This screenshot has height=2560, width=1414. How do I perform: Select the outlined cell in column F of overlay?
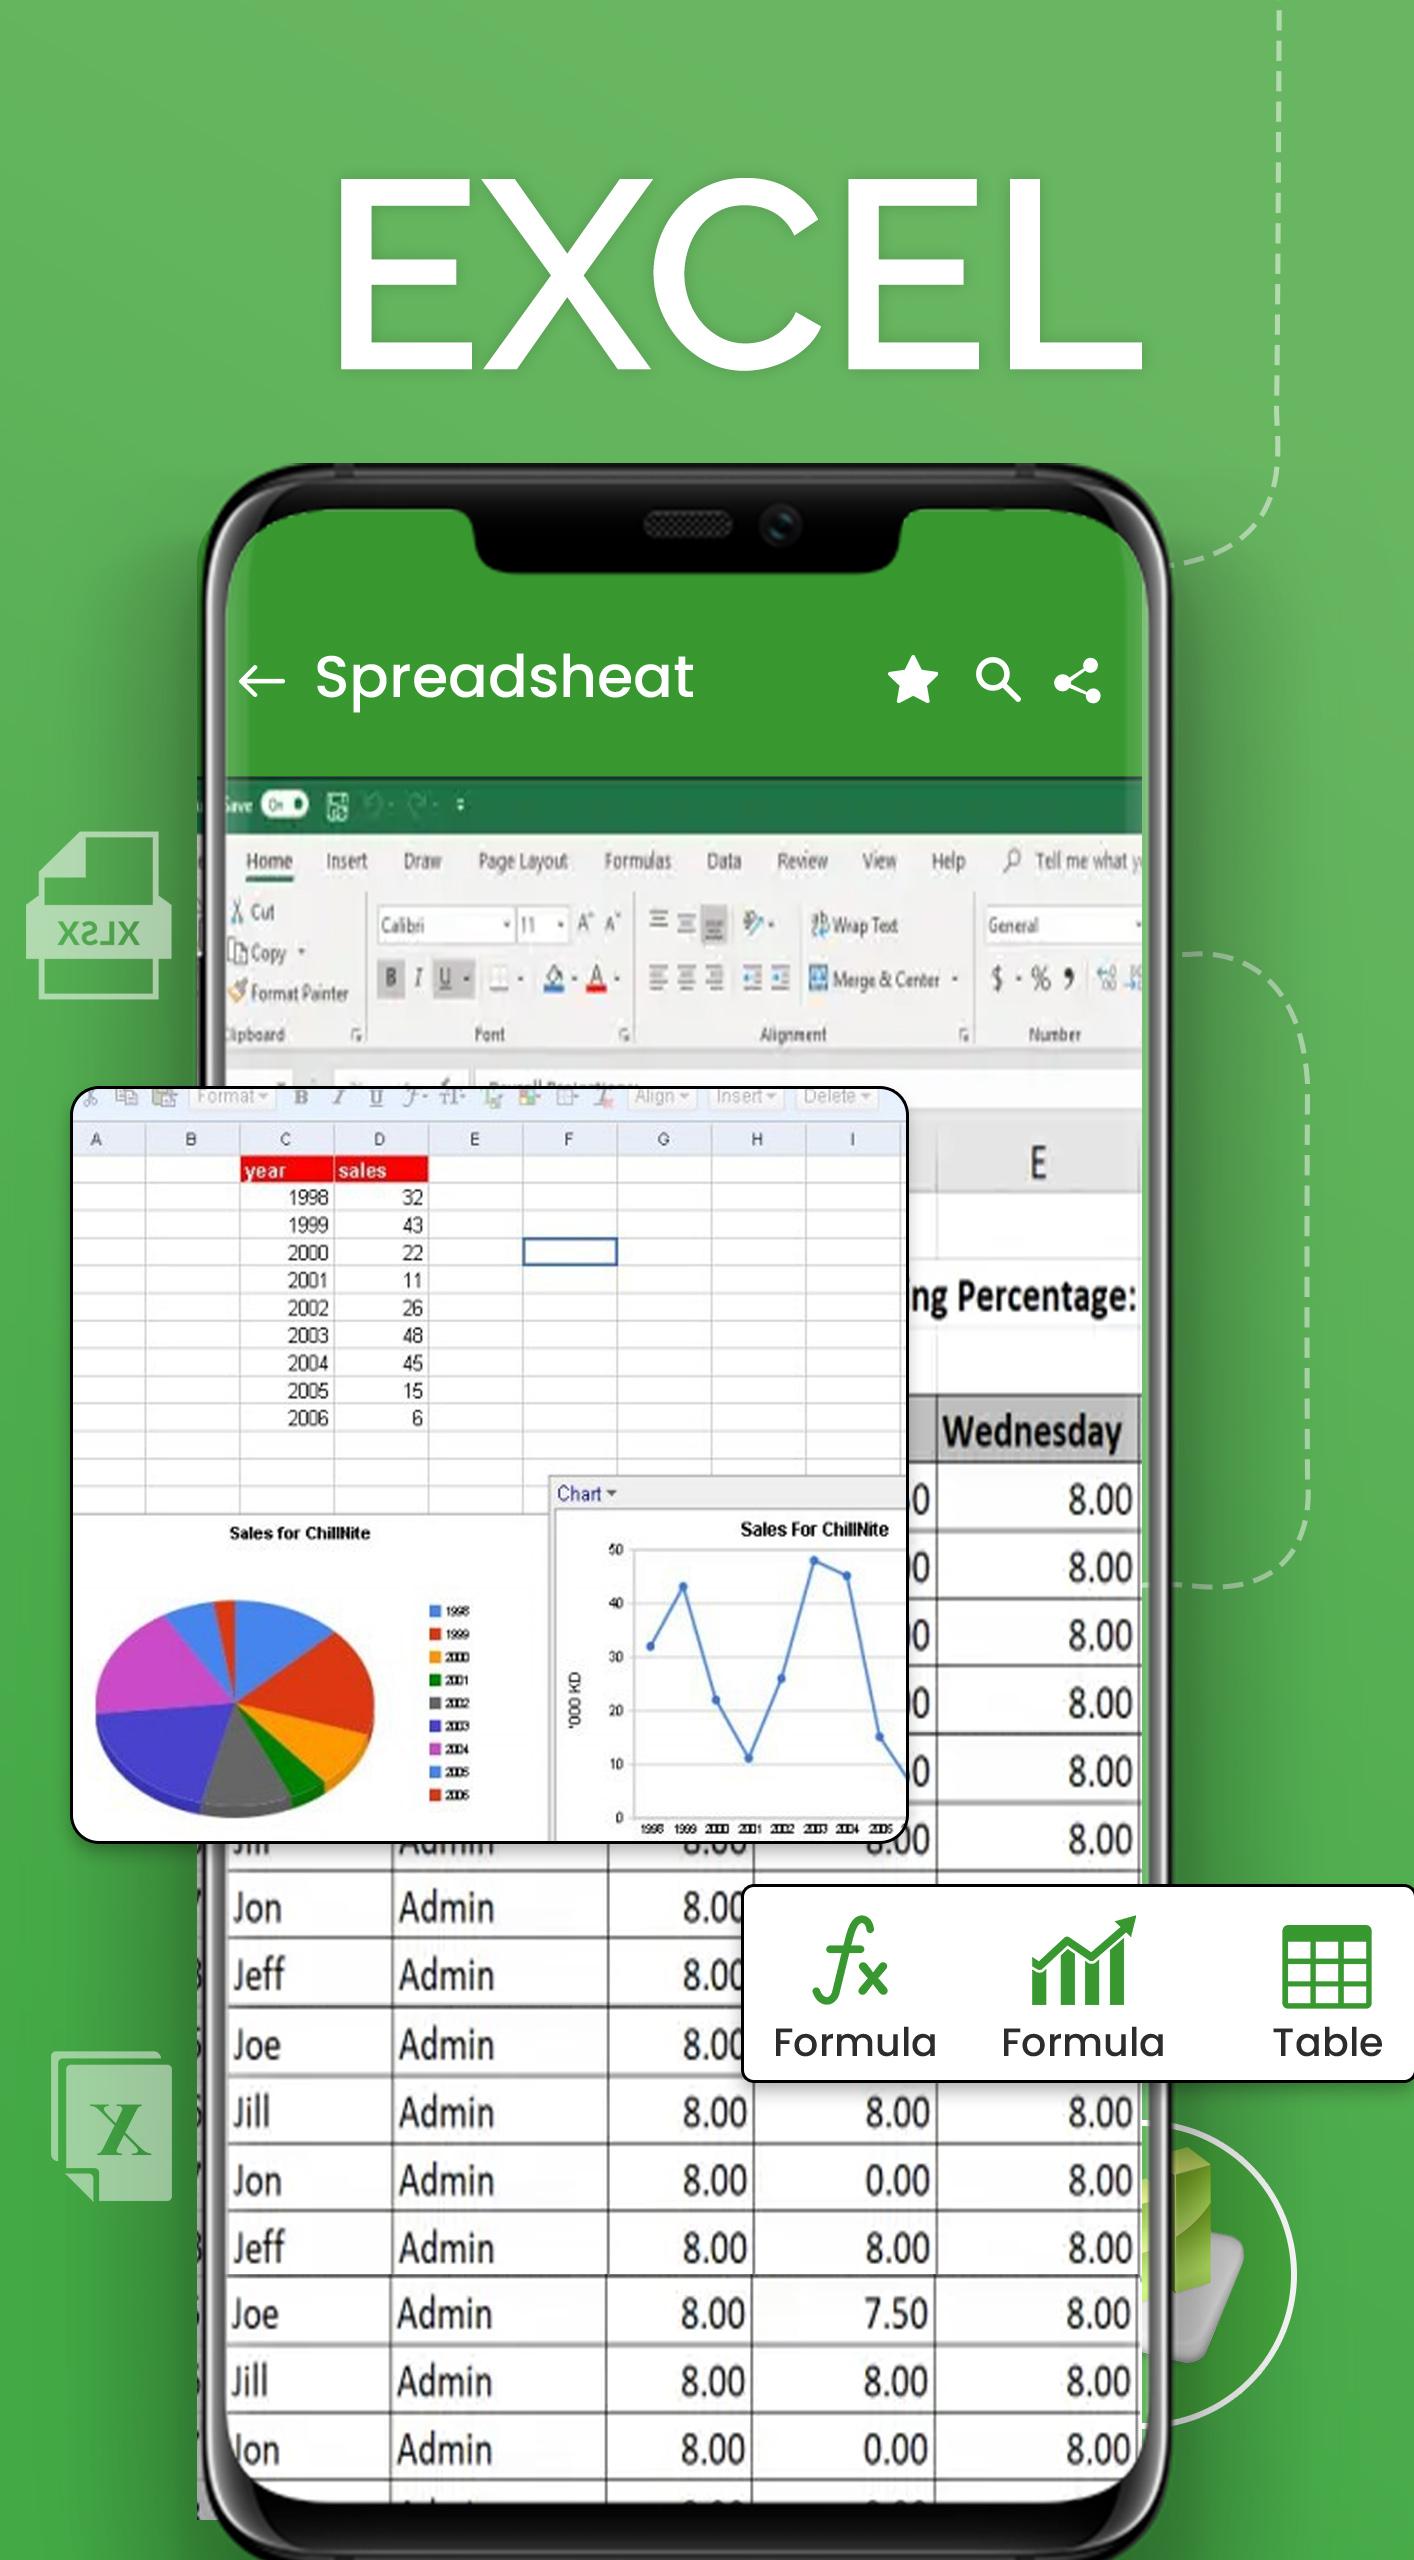click(570, 1252)
